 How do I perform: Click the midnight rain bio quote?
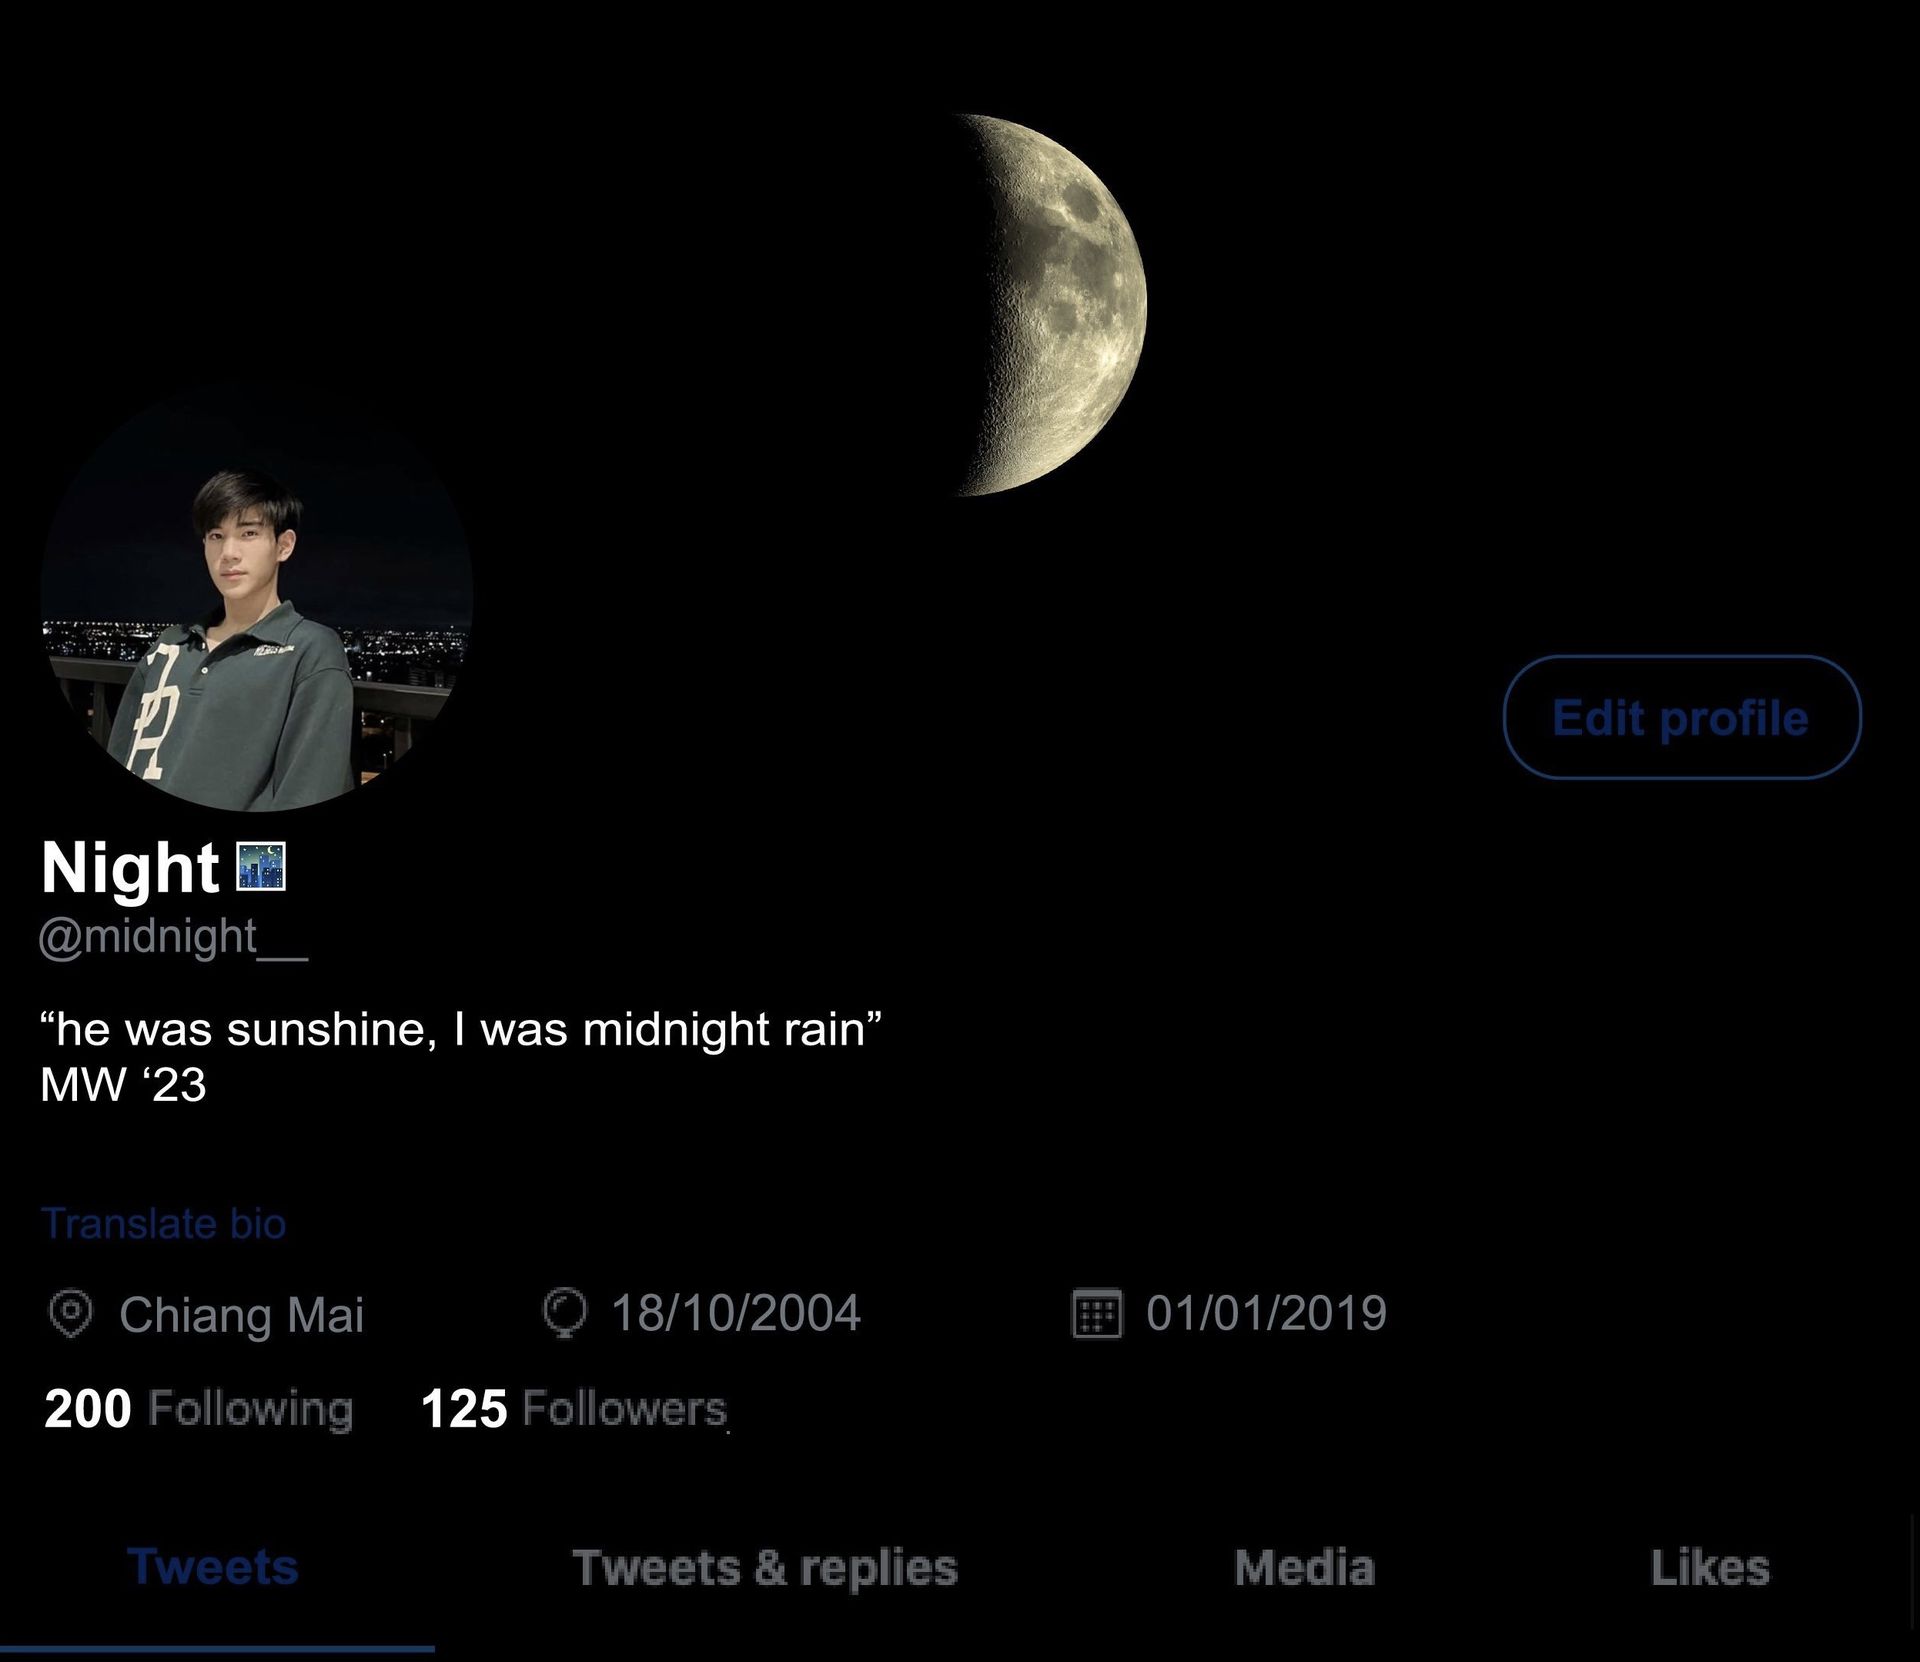click(461, 1029)
